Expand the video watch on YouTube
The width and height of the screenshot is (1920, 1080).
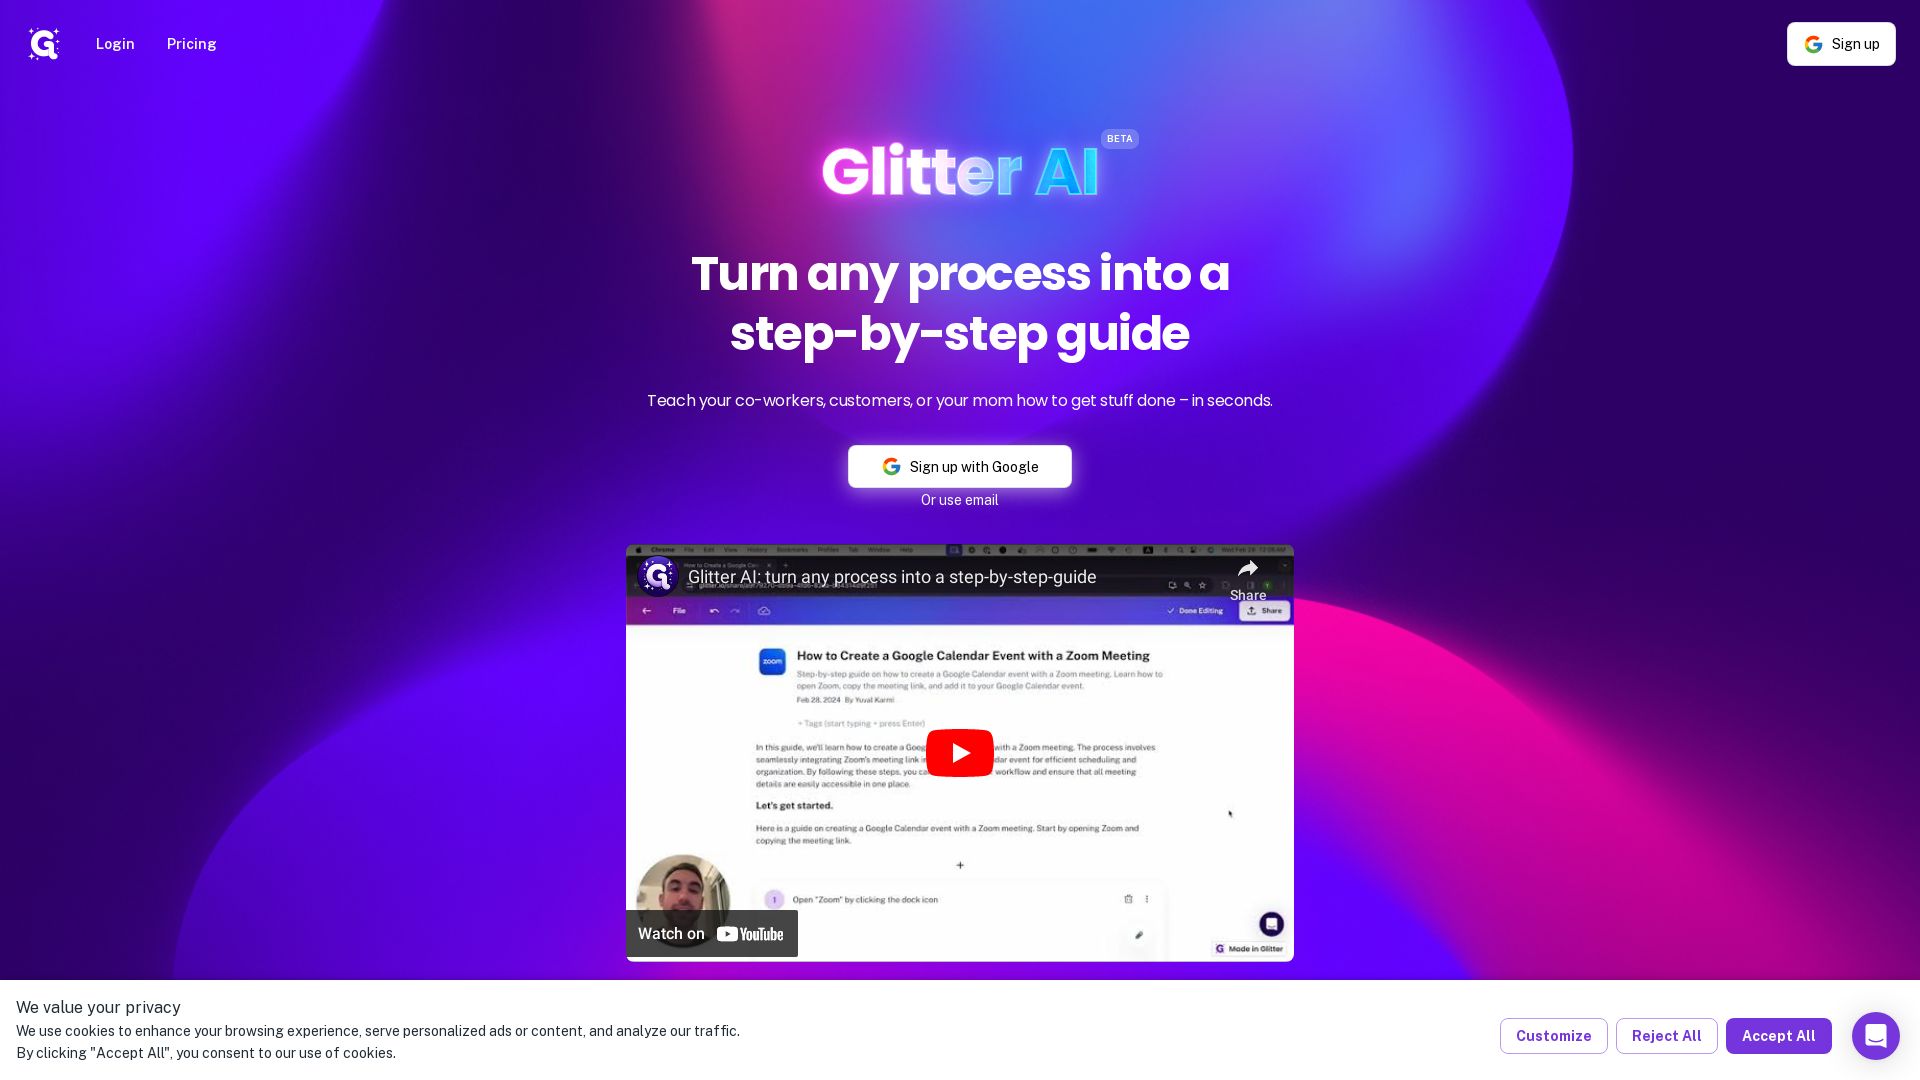click(x=711, y=934)
